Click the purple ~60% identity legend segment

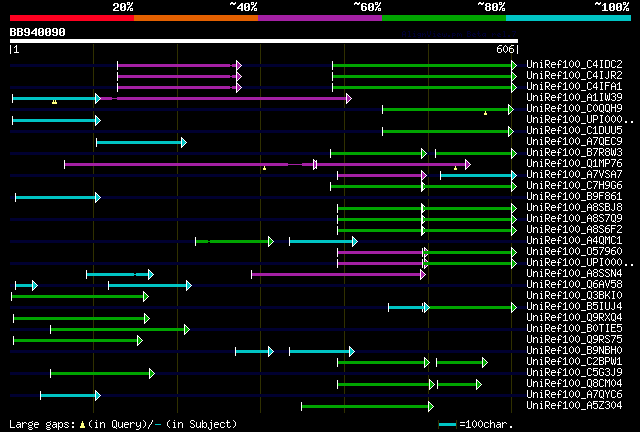320,18
